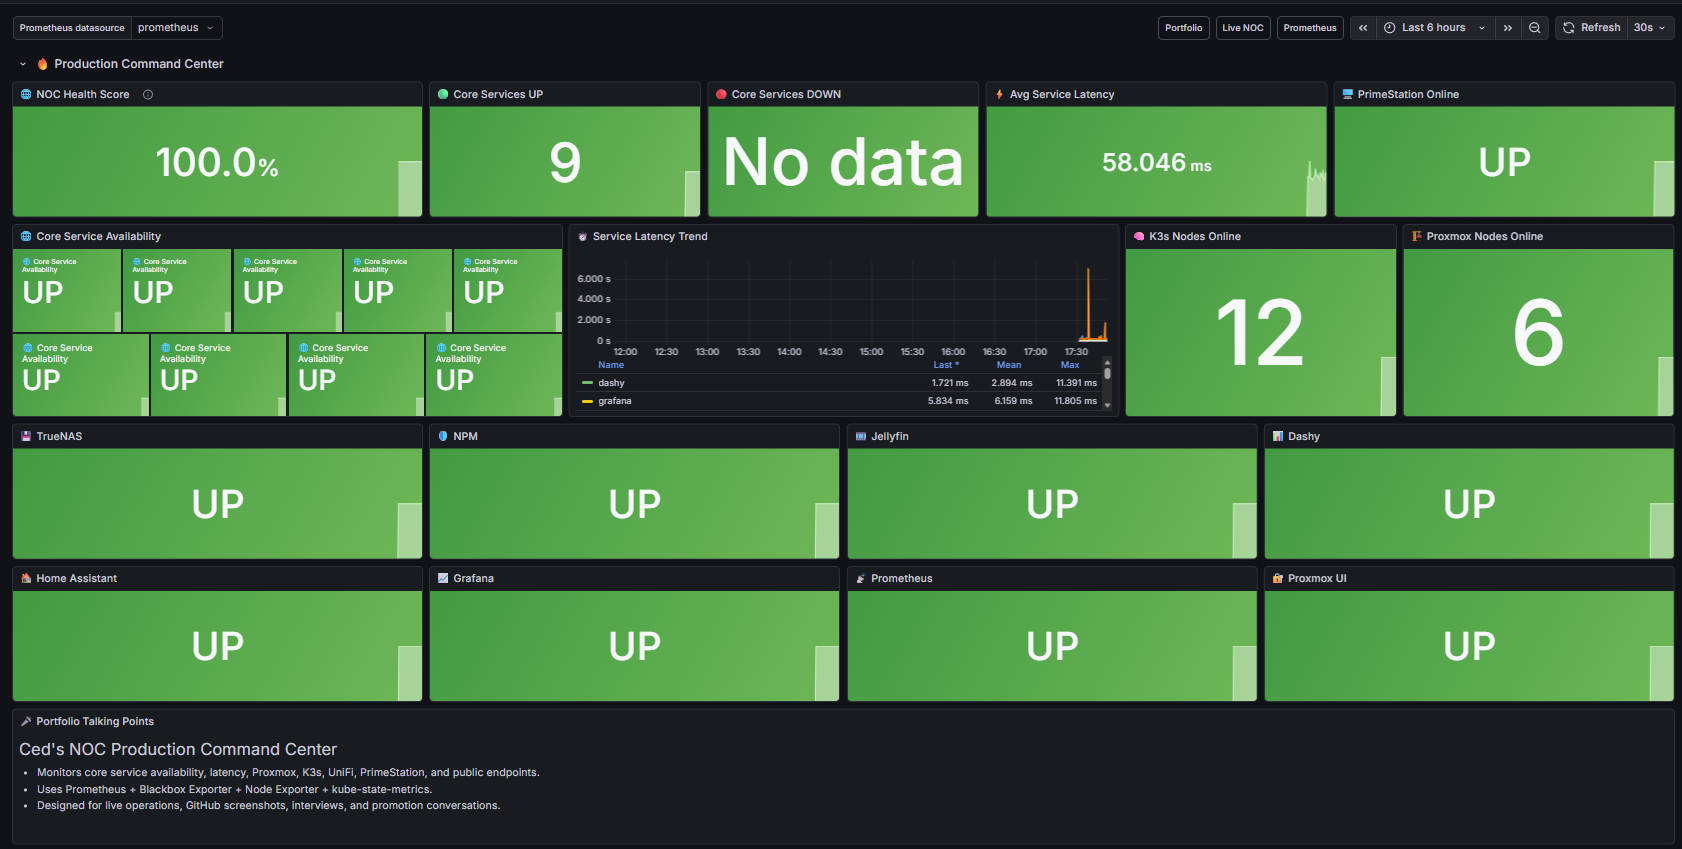1682x849 pixels.
Task: Click the fire icon beside Production Command Center
Action: tap(43, 64)
